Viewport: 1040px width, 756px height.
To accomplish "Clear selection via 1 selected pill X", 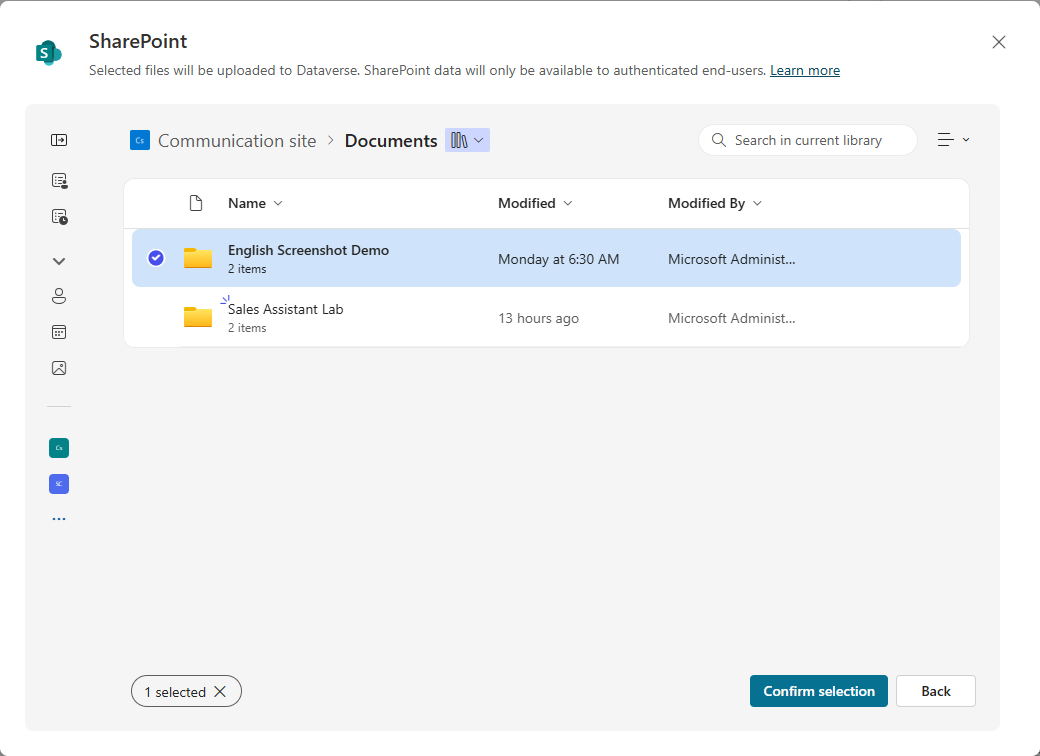I will 220,692.
